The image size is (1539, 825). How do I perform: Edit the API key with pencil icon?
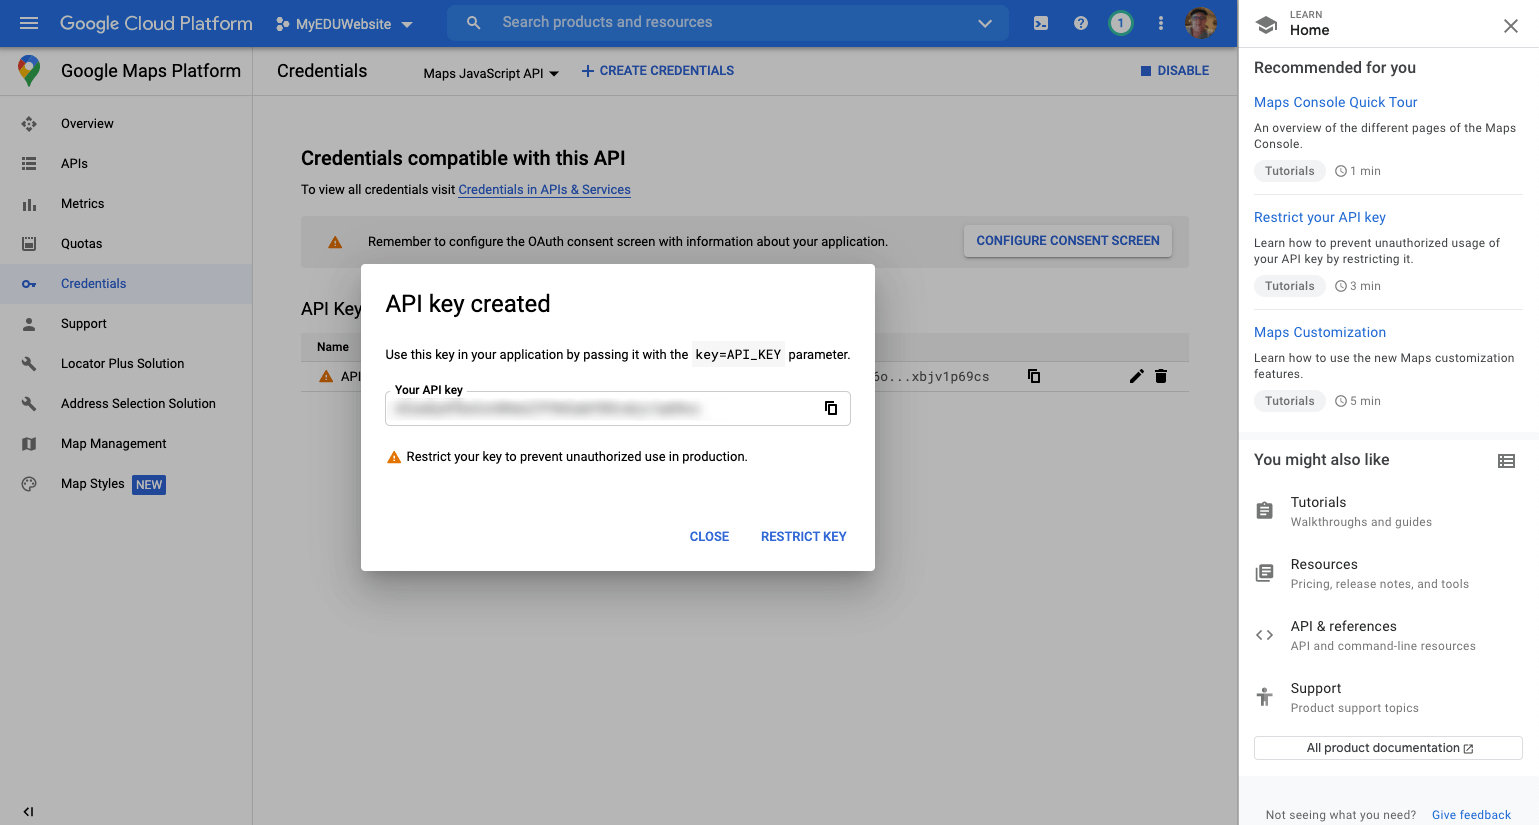pos(1136,376)
